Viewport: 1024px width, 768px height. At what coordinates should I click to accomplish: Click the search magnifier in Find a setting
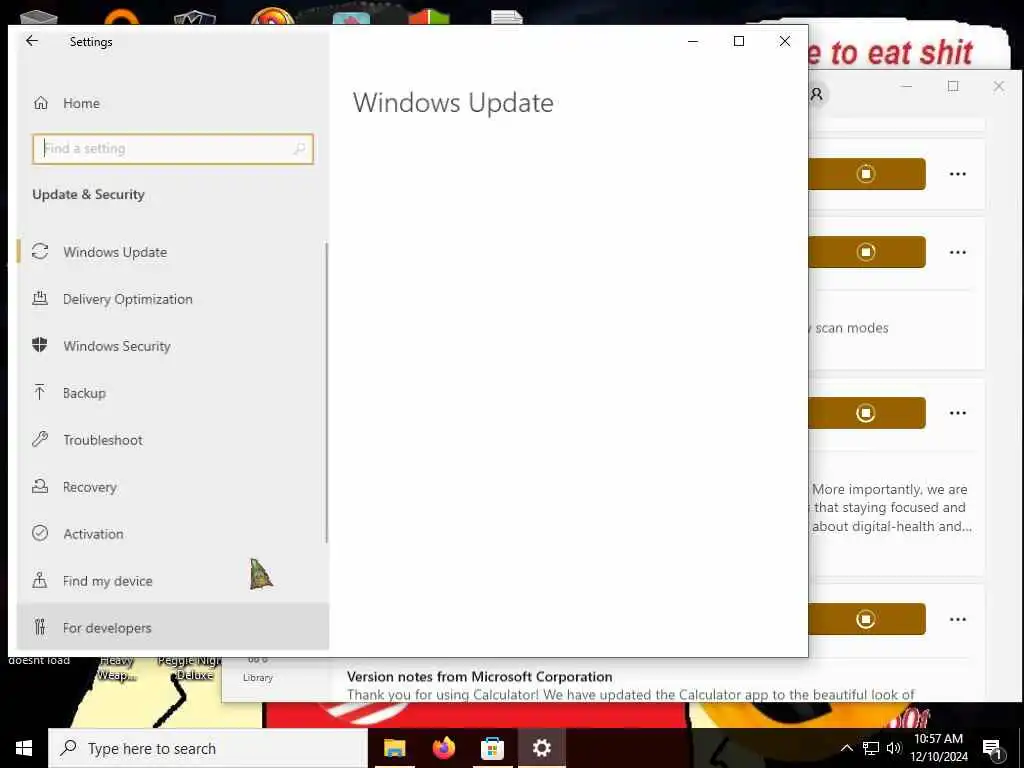[x=300, y=149]
